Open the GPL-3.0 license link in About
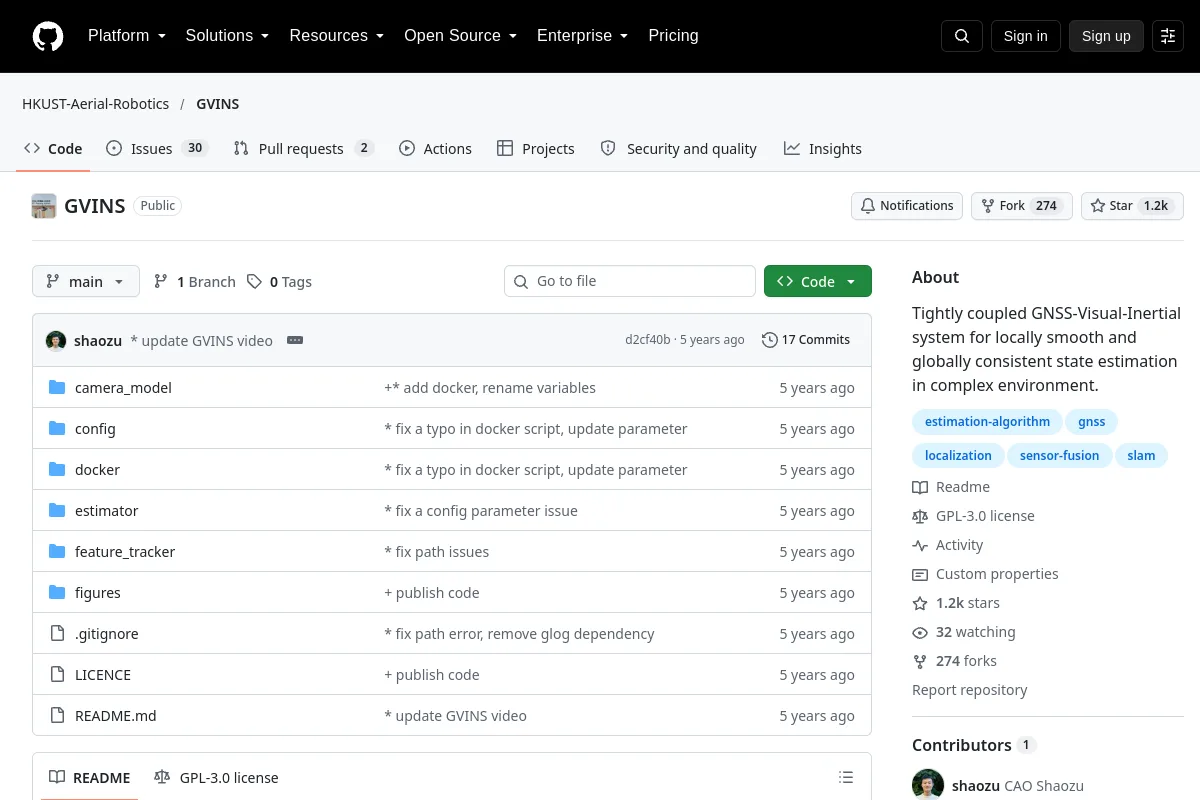This screenshot has width=1200, height=800. pos(973,516)
